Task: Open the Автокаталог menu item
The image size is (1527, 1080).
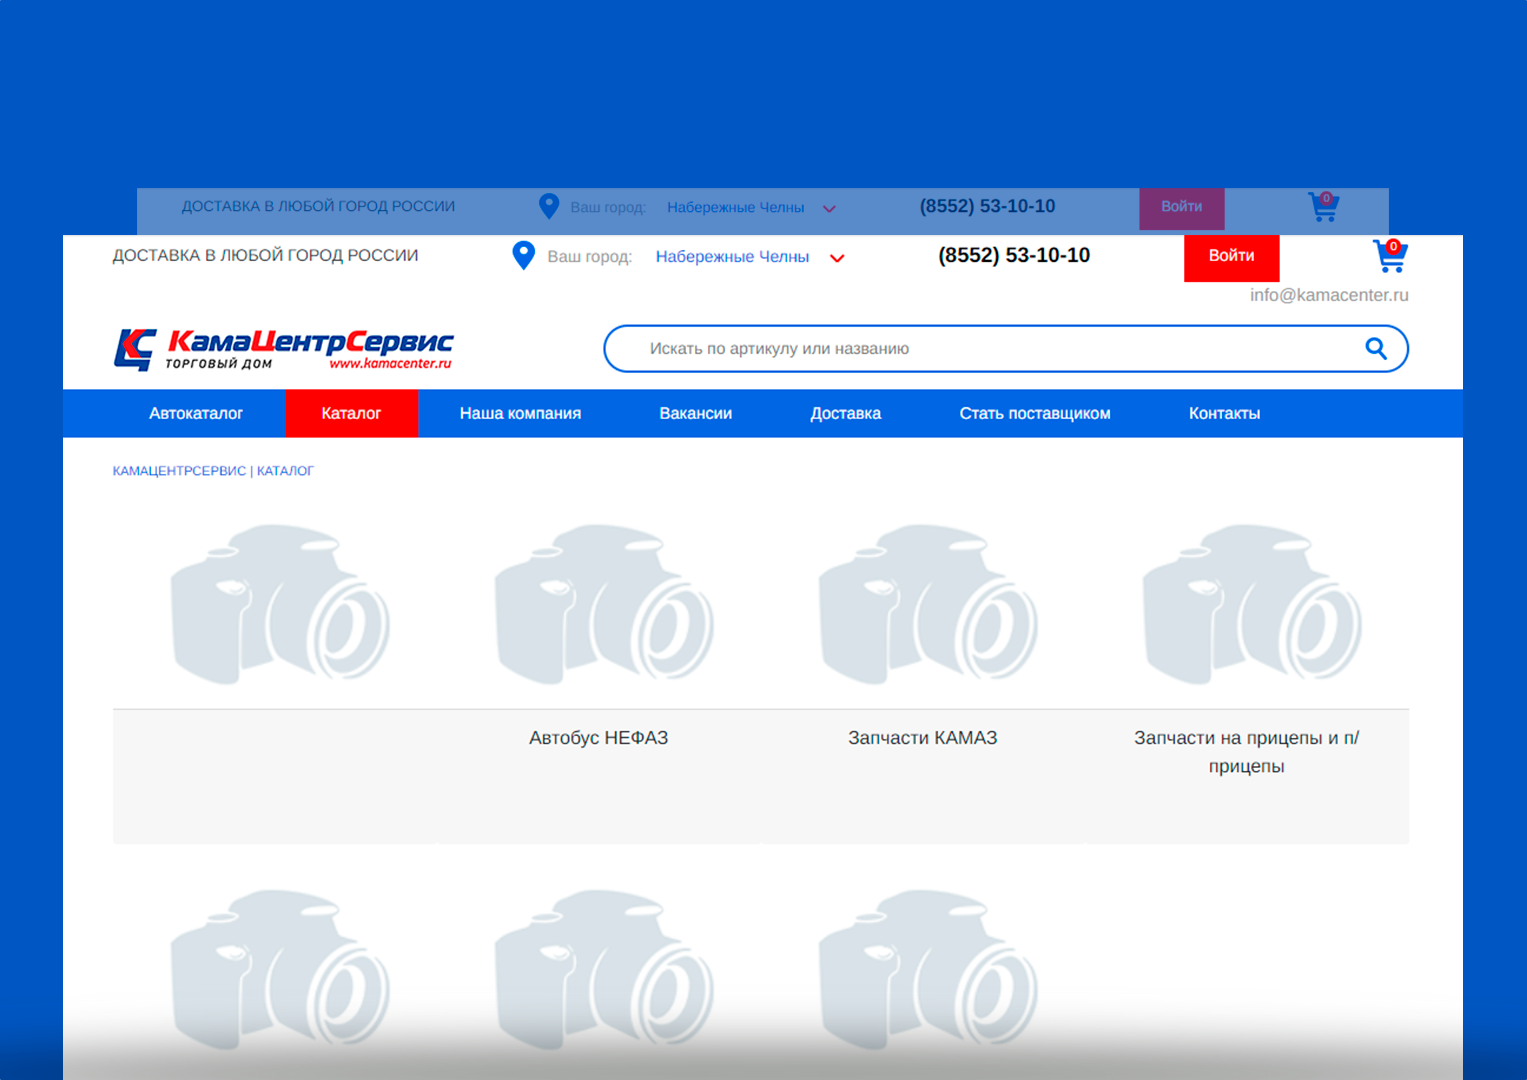Action: click(x=196, y=413)
